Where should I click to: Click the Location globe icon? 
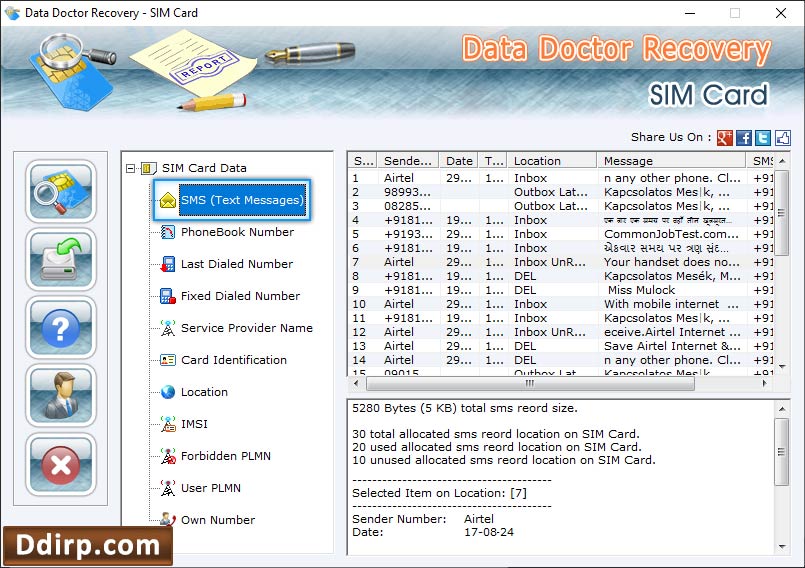pyautogui.click(x=168, y=392)
